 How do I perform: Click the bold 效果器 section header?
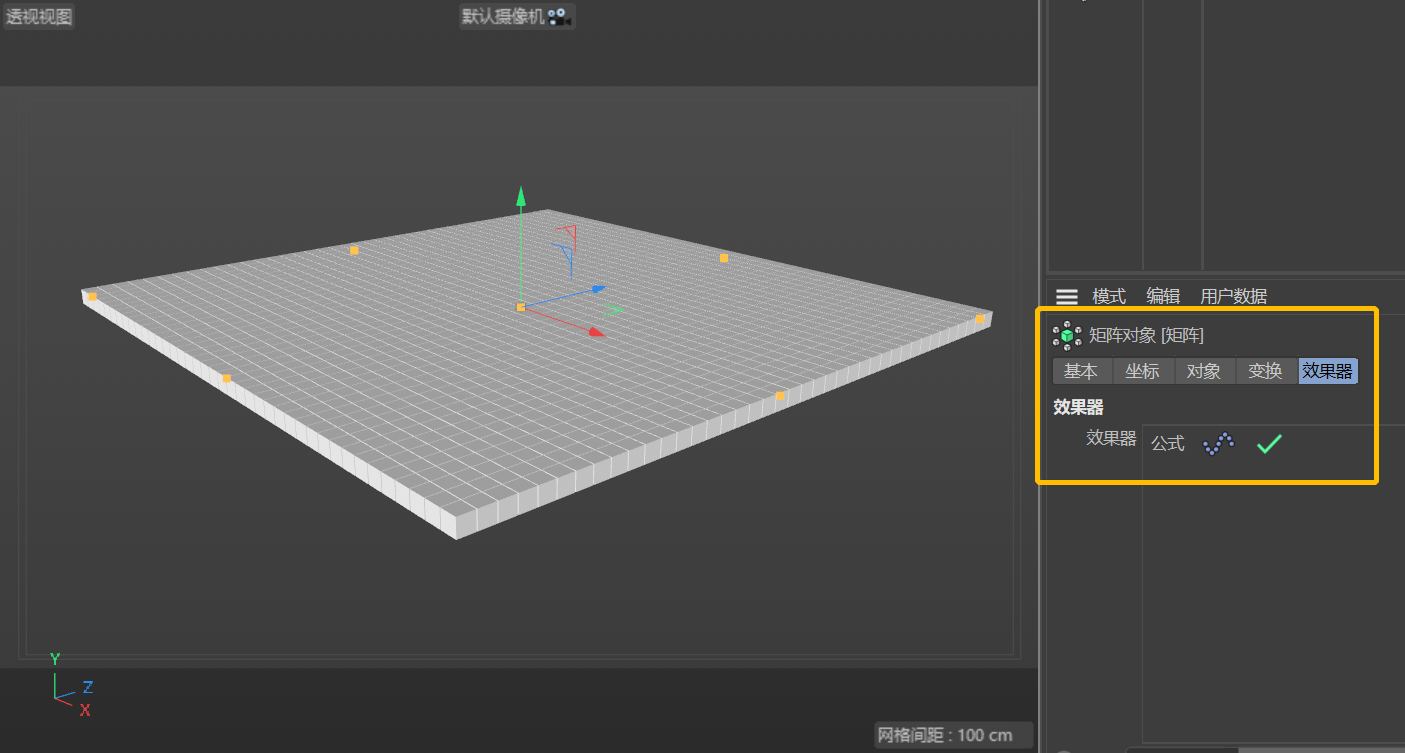[1078, 407]
